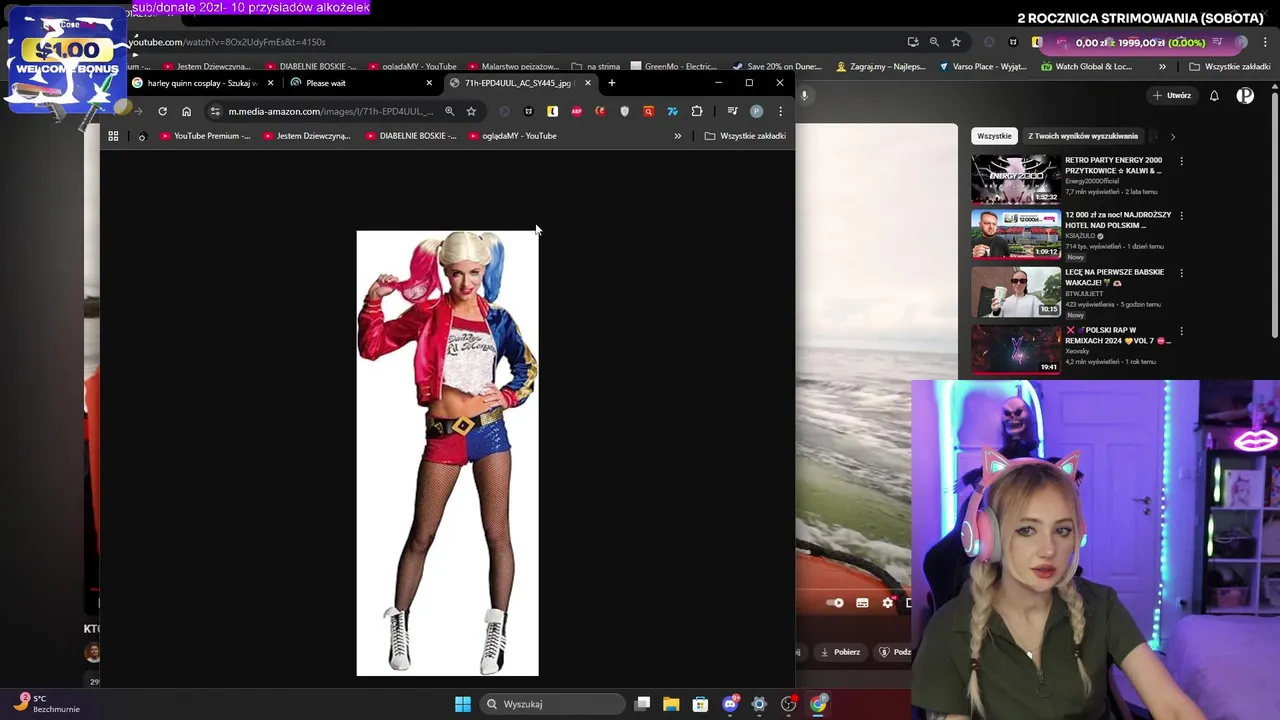Open Jestem Dziewczyną bookmark in front window

307,136
